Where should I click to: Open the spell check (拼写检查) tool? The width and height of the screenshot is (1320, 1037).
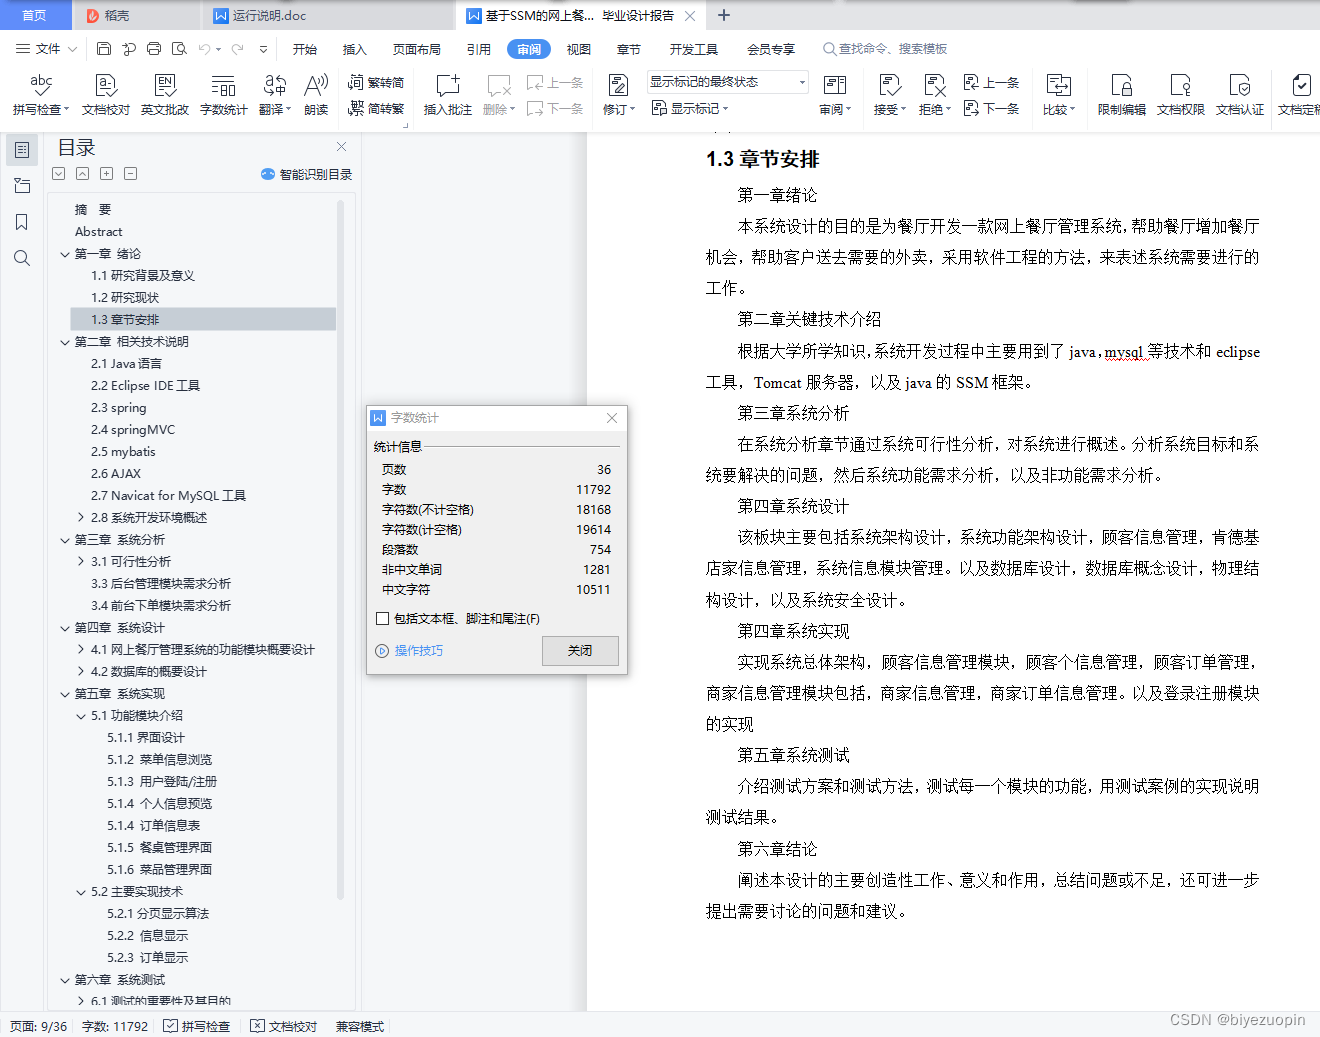[x=41, y=95]
